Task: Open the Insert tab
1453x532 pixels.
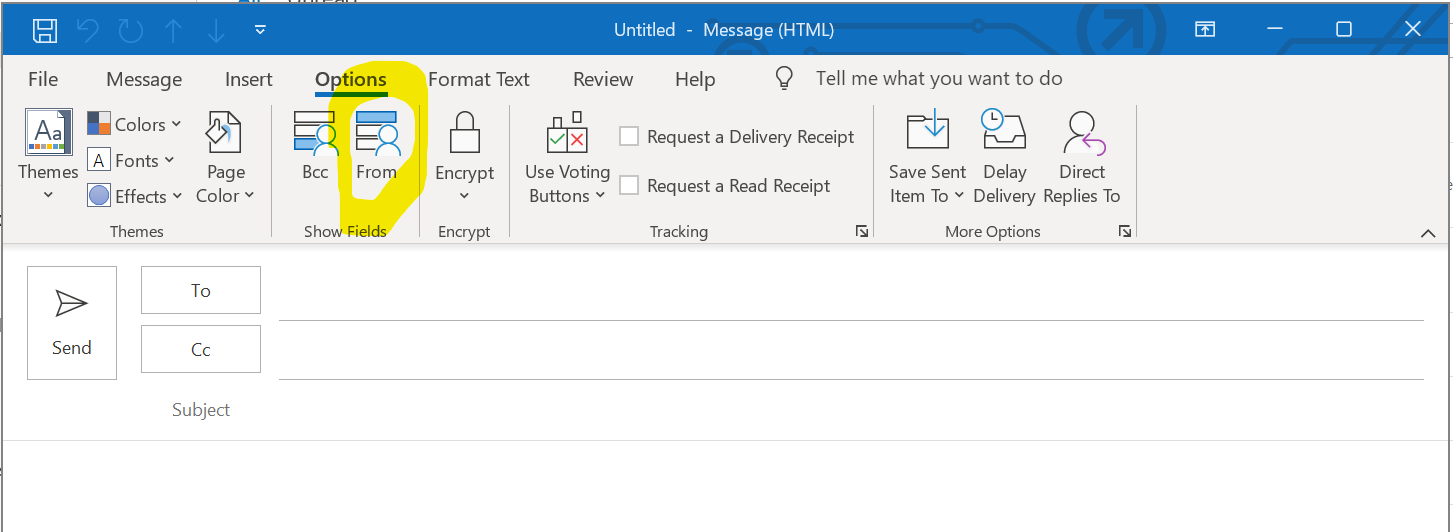Action: pos(249,79)
